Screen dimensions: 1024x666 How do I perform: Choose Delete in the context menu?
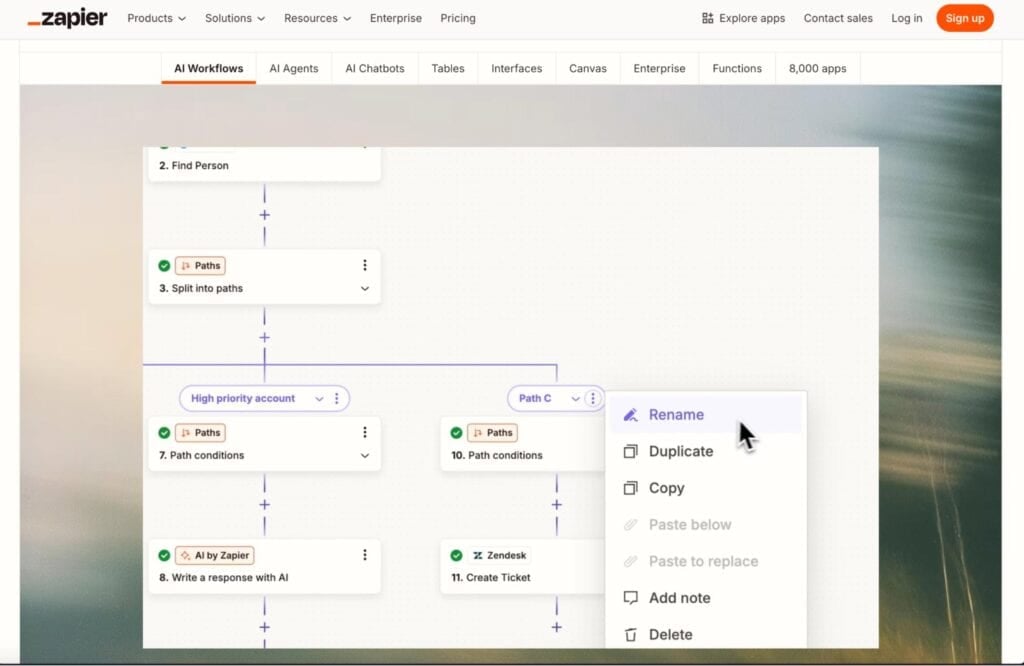pos(705,633)
